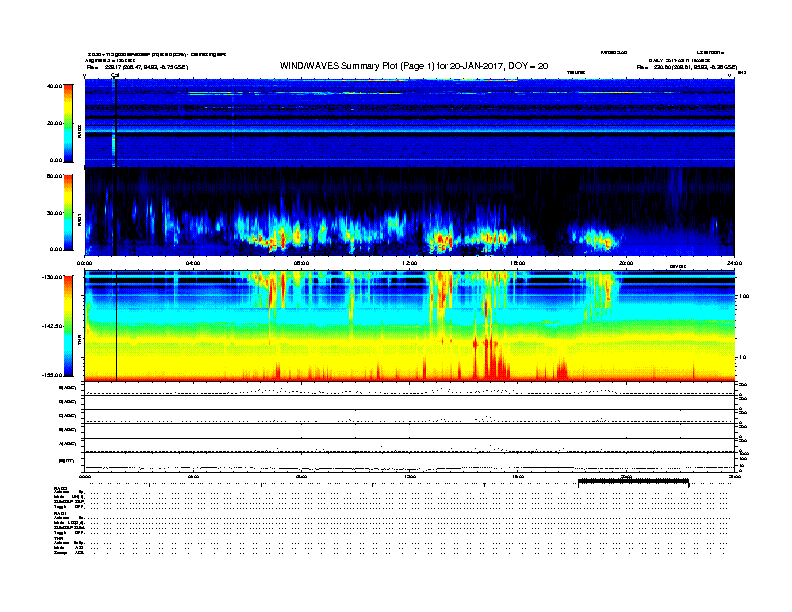Click the TNR color scale bar
This screenshot has height=612, width=792.
tap(68, 326)
